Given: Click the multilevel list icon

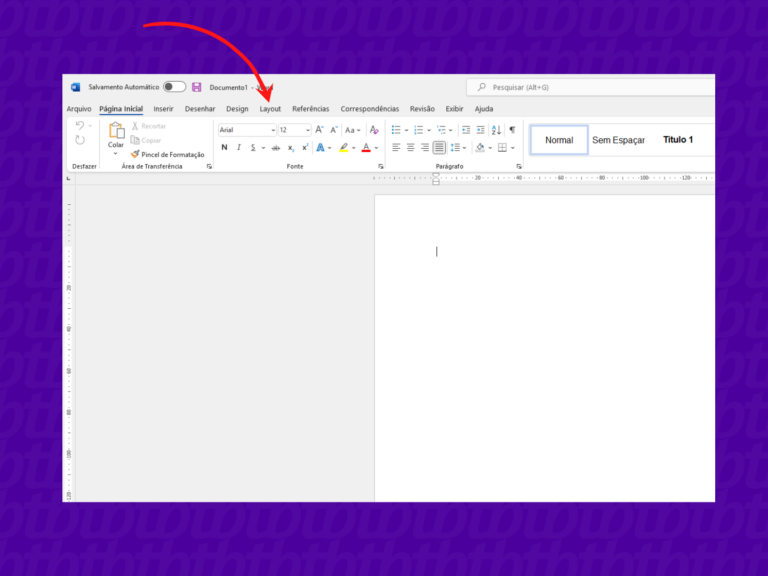Looking at the screenshot, I should click(x=441, y=130).
